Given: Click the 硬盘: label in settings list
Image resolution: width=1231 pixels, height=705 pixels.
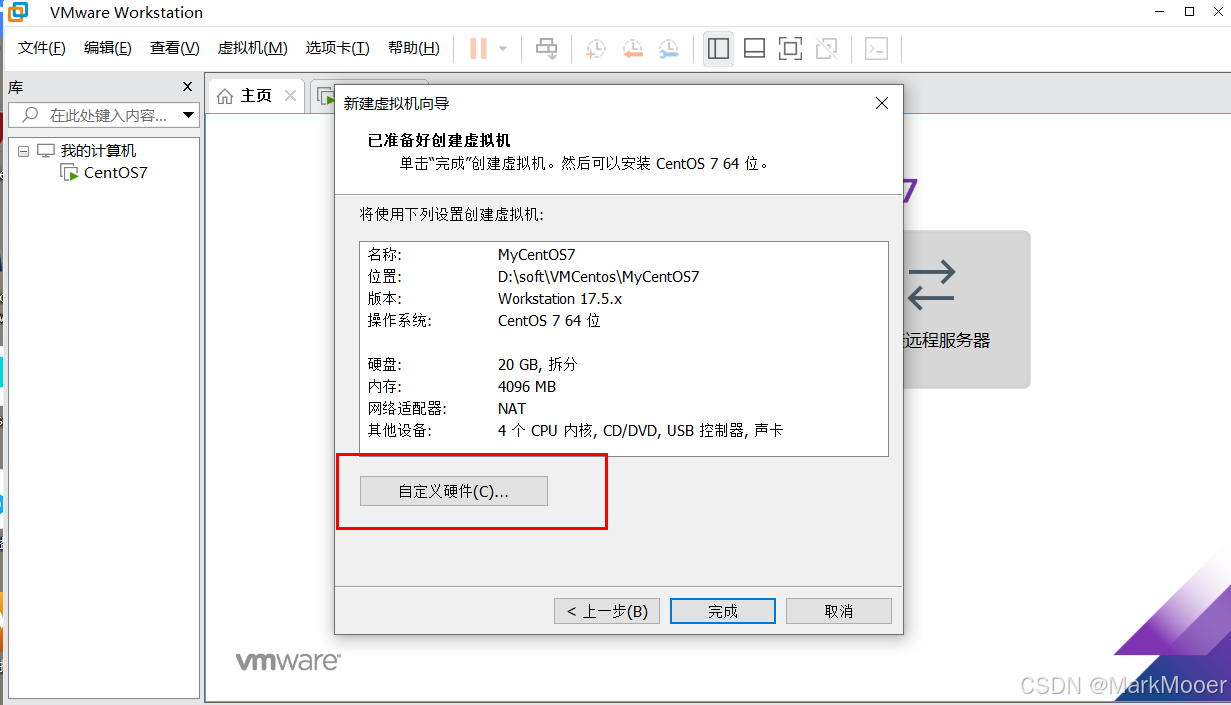Looking at the screenshot, I should click(x=384, y=365).
